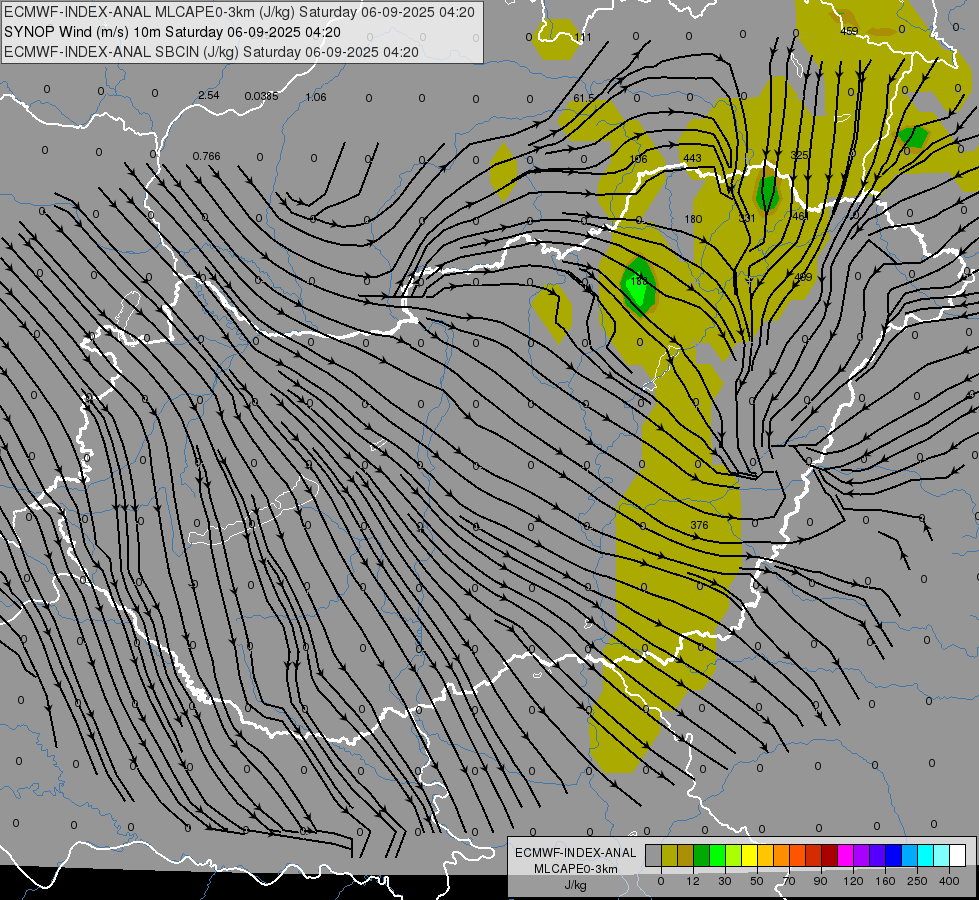
Task: Select the lime yellow-green legend swatch
Action: coord(734,855)
